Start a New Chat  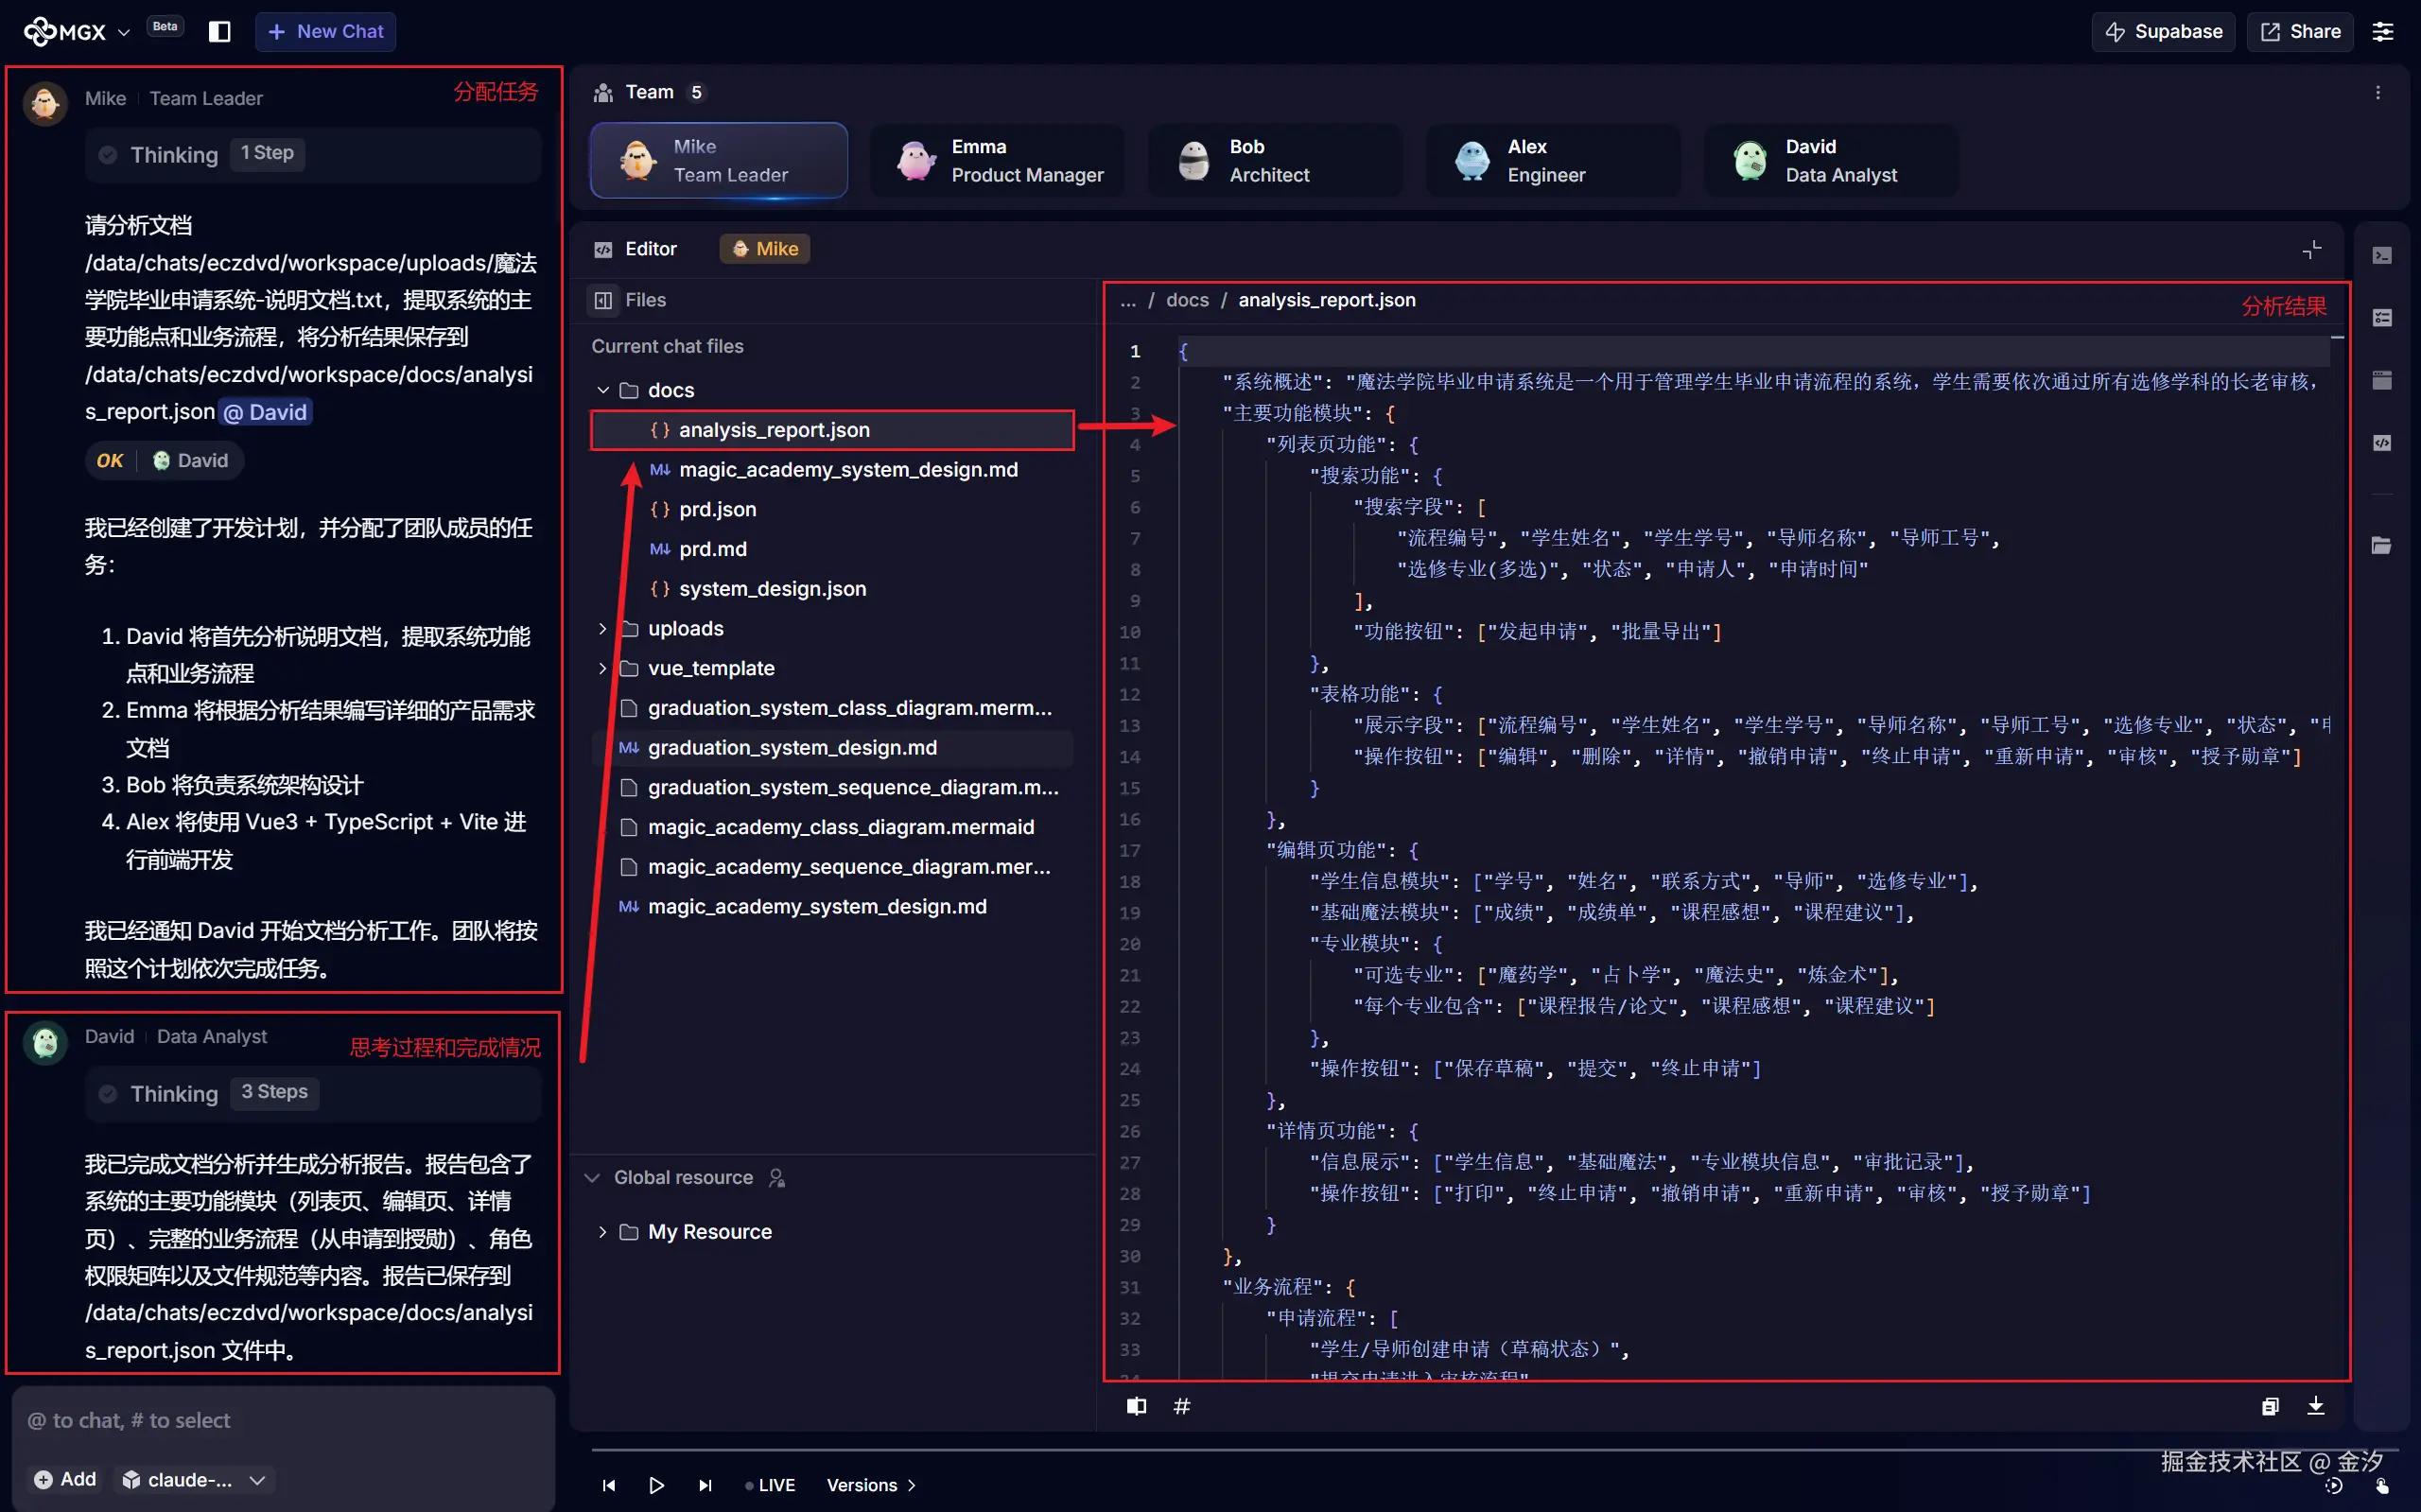pos(326,31)
